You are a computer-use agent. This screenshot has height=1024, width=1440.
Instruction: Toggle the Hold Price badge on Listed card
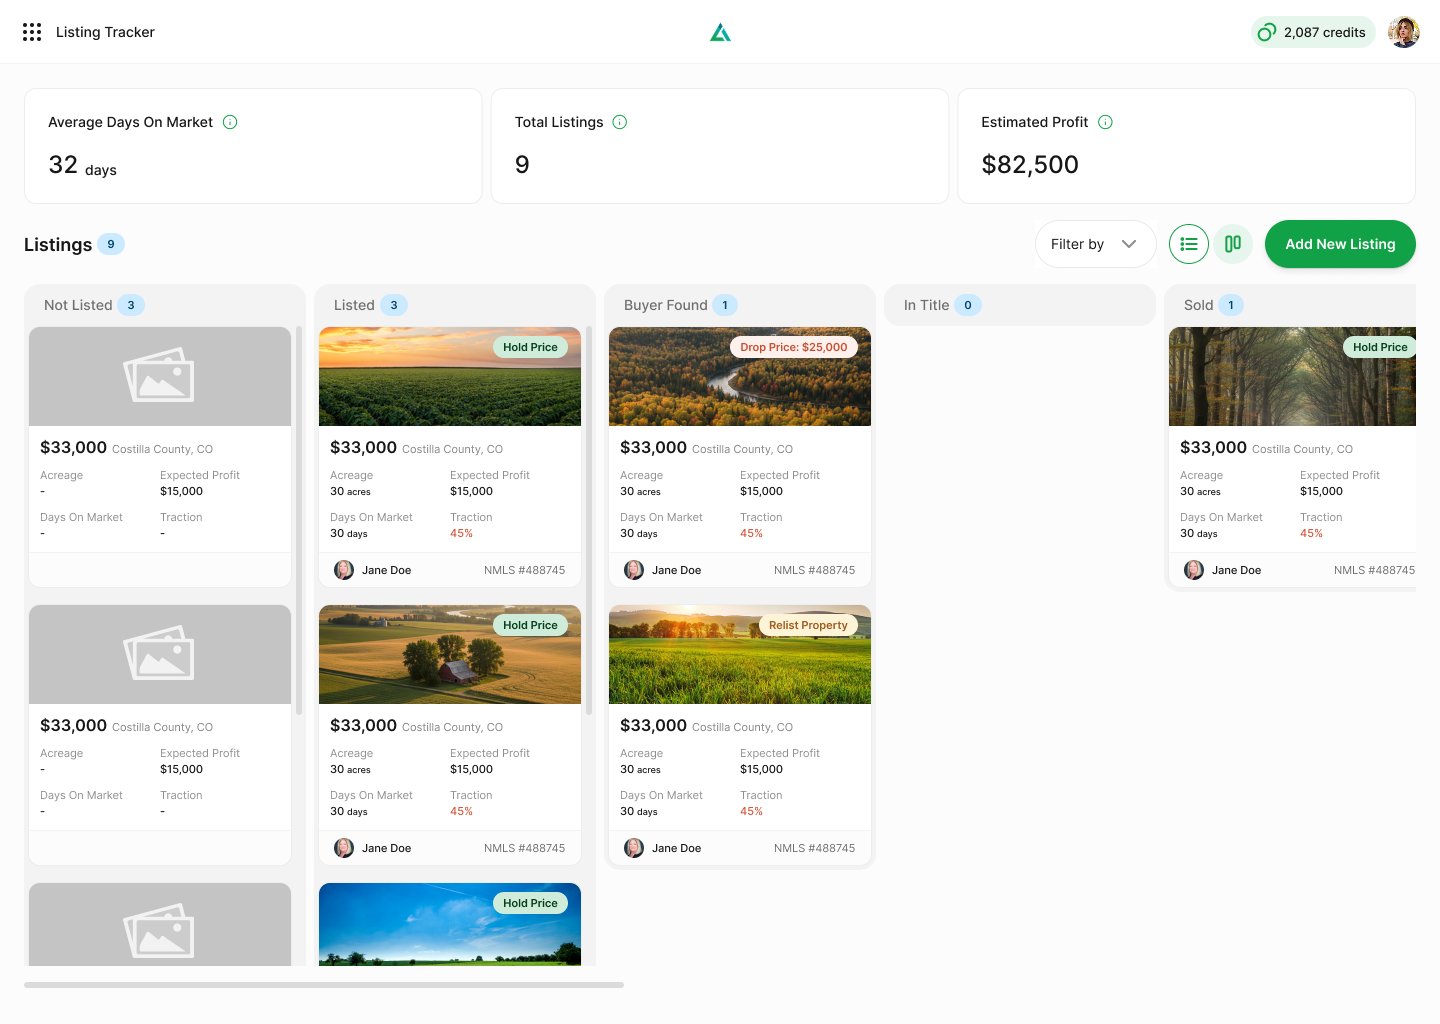tap(531, 346)
